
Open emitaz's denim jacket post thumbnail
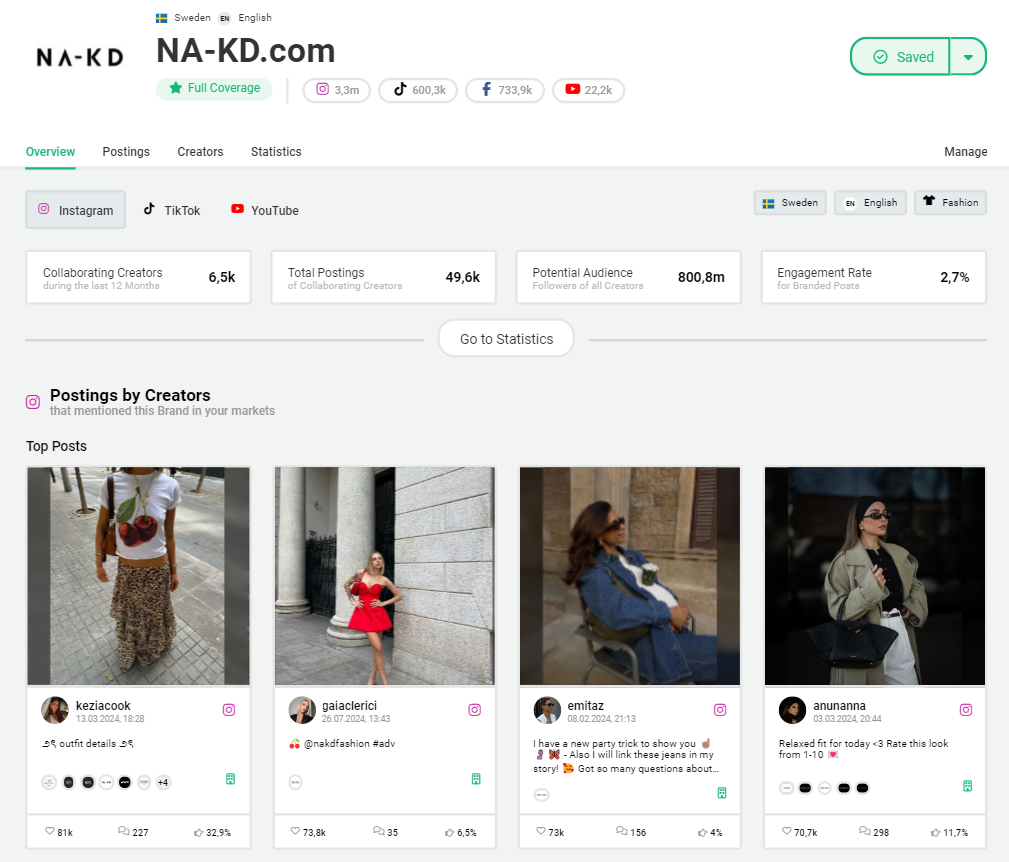pyautogui.click(x=630, y=576)
